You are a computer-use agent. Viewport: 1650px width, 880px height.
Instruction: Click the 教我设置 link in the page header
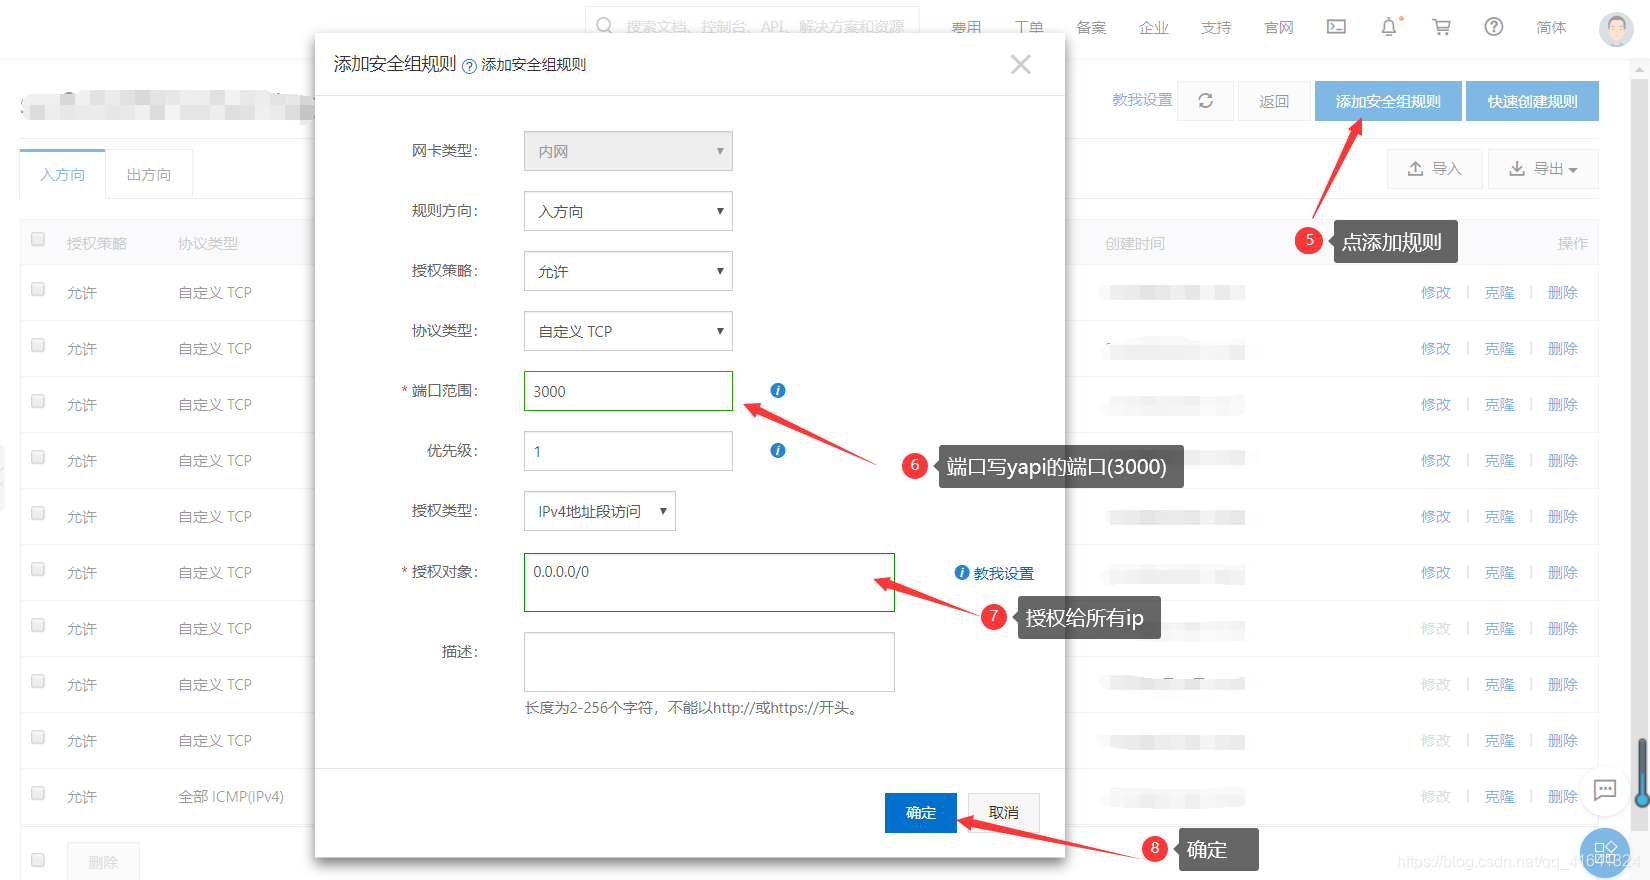(1142, 100)
